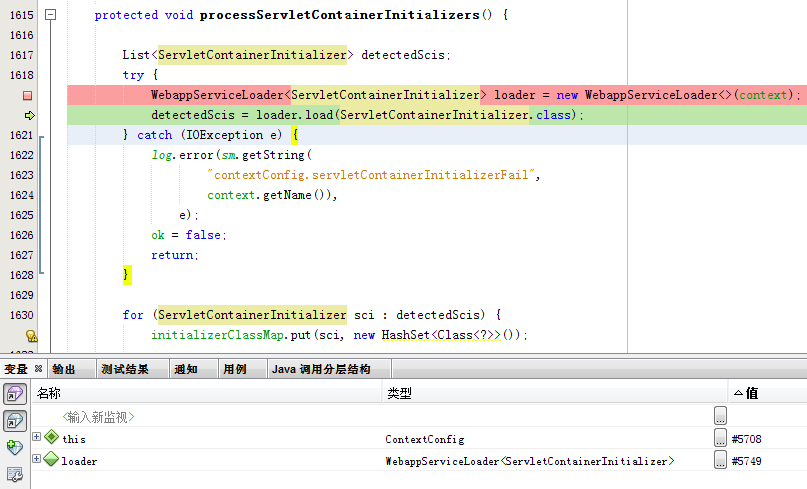Screen dimensions: 807x489
Task: Switch to the 变量 tab
Action: [x=15, y=369]
